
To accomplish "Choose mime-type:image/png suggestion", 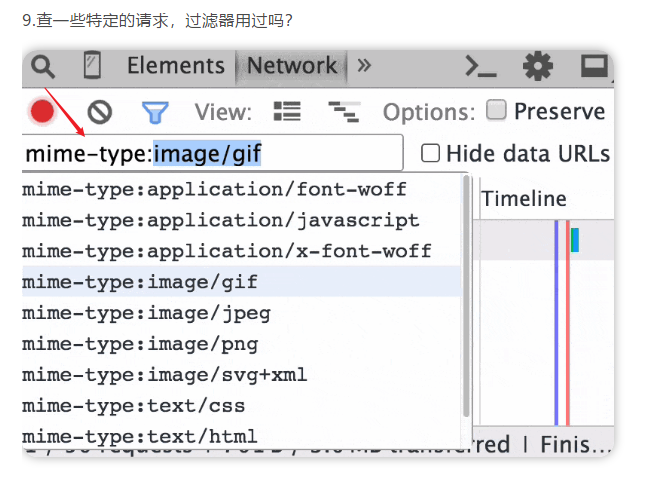I will click(241, 344).
